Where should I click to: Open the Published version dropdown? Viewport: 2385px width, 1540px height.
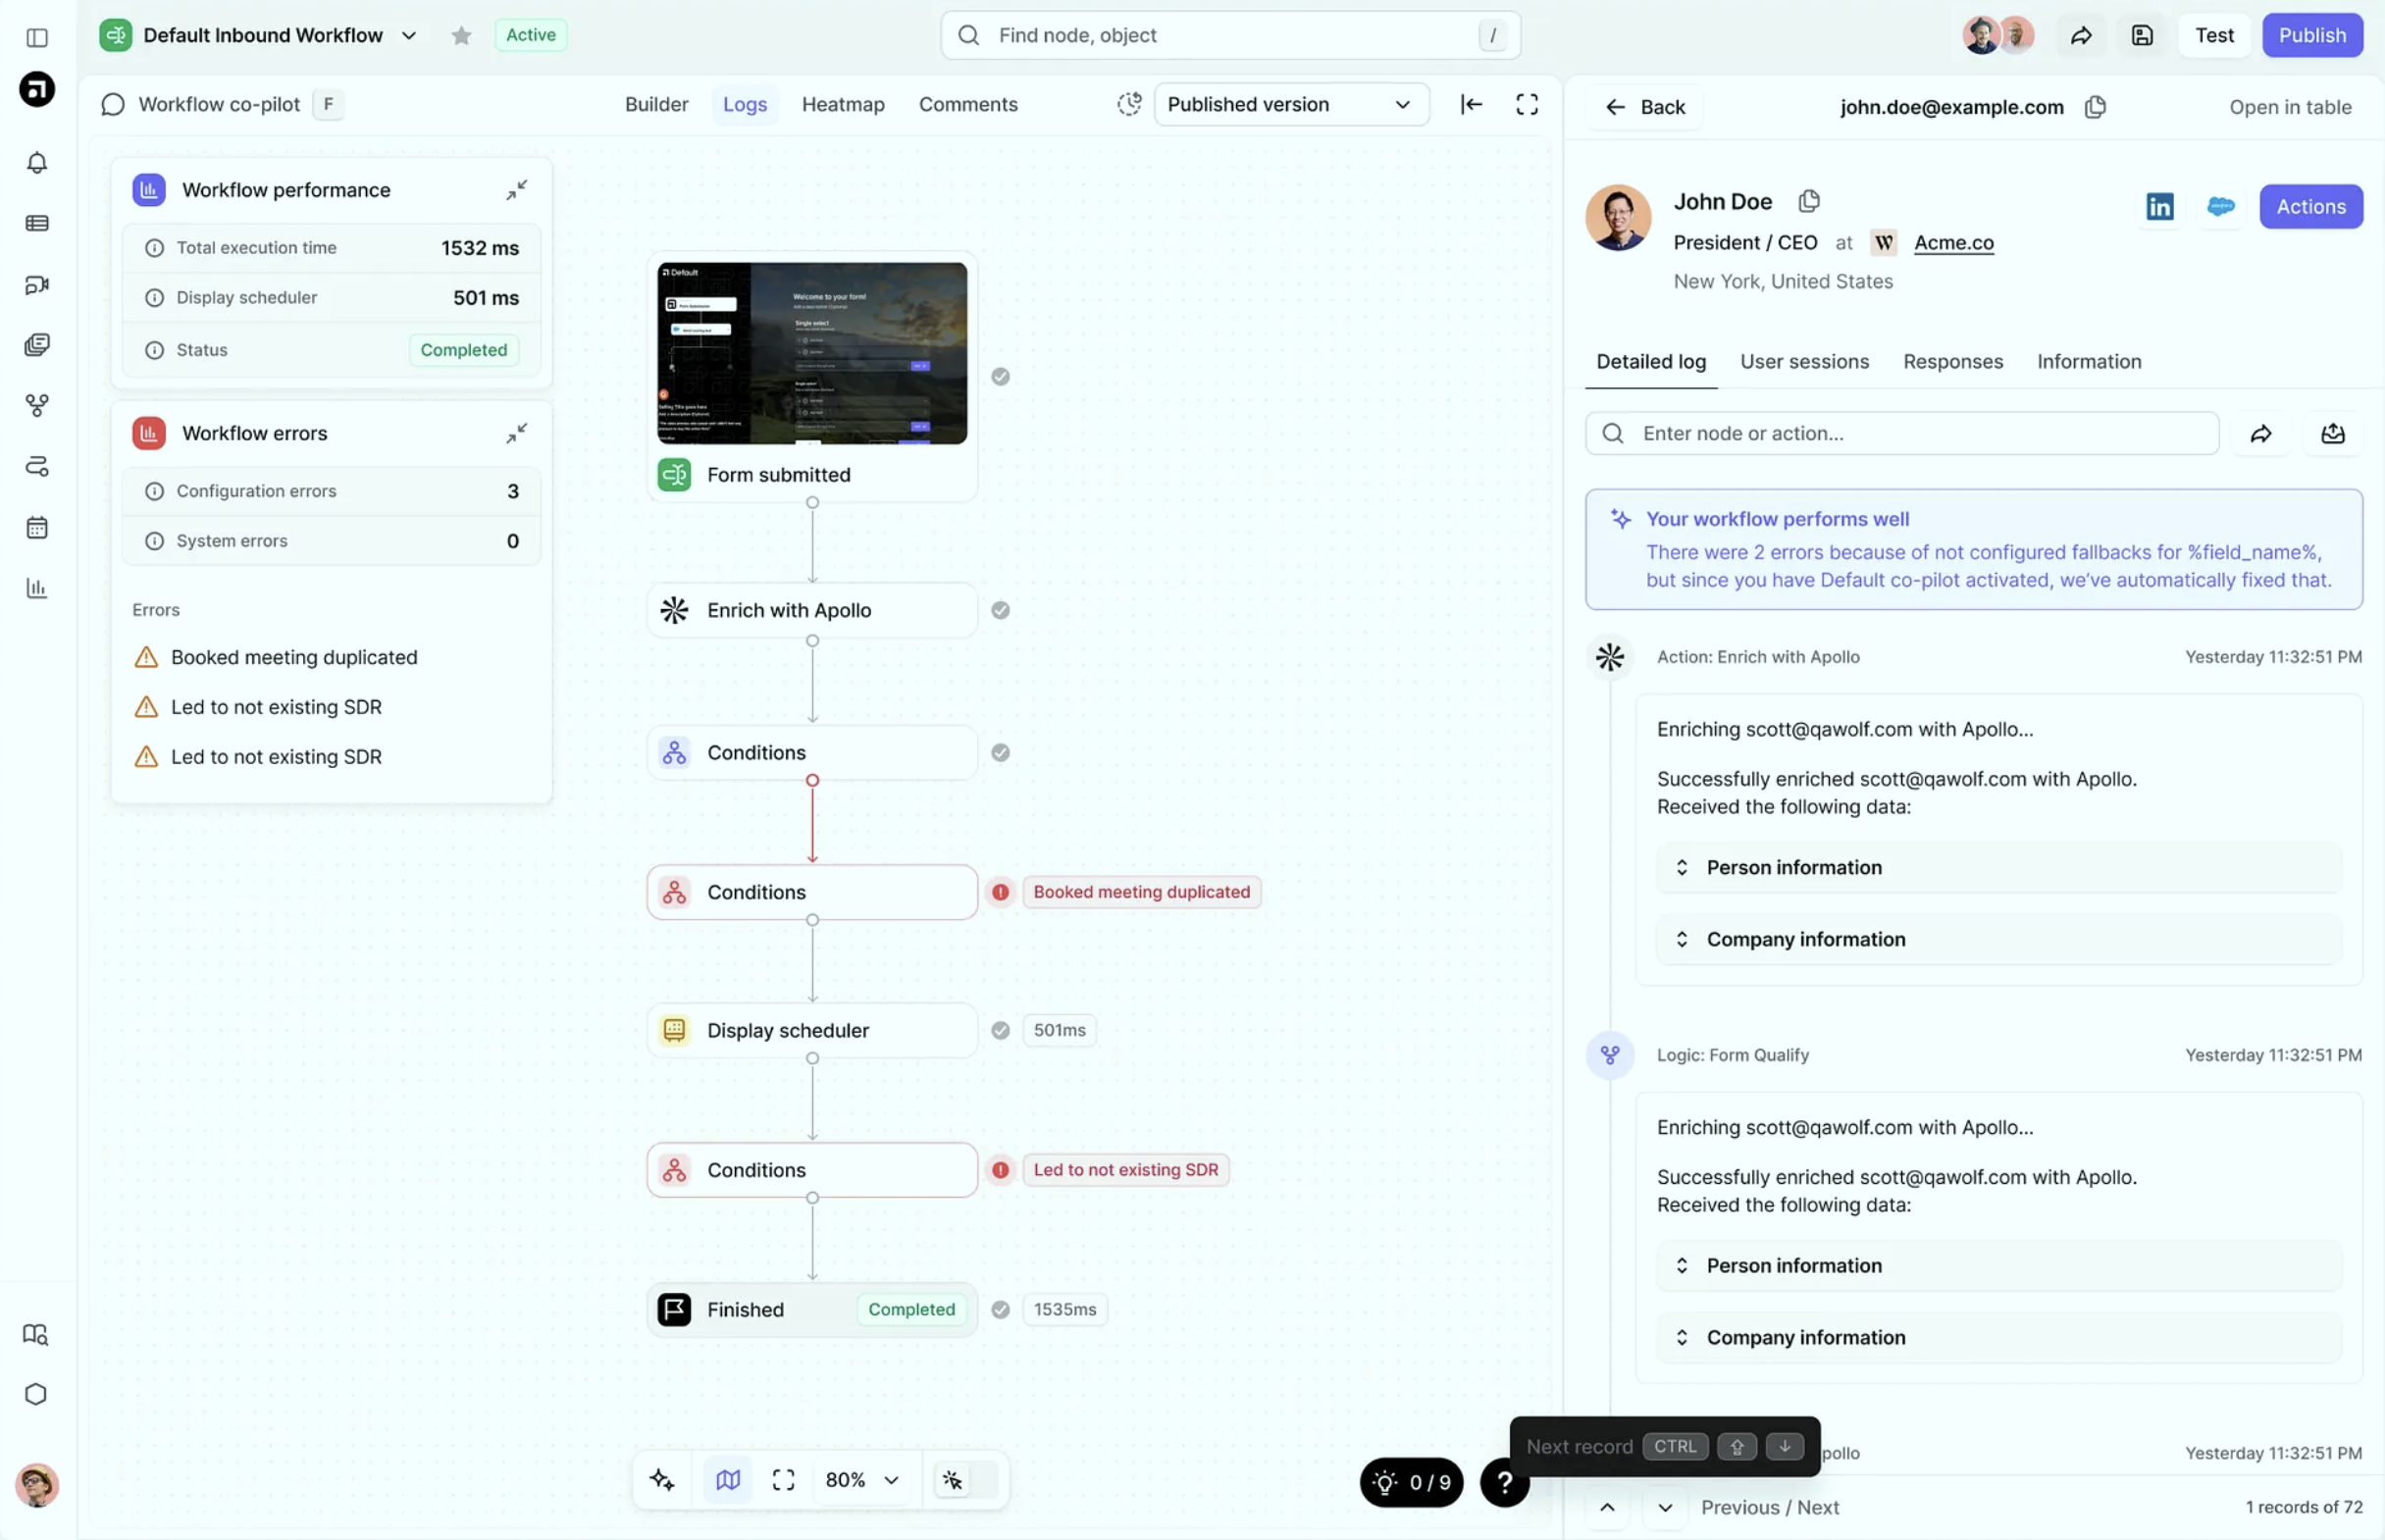coord(1291,104)
